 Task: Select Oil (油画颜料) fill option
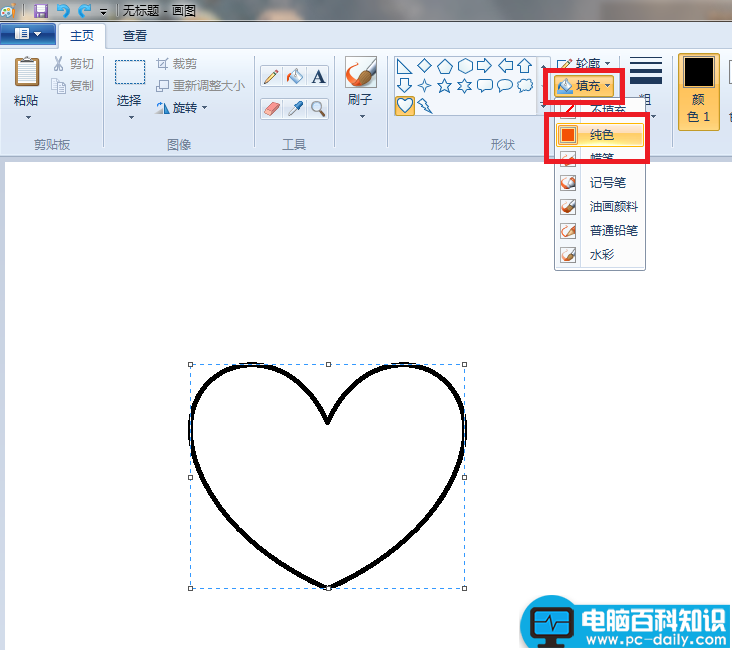(x=600, y=206)
